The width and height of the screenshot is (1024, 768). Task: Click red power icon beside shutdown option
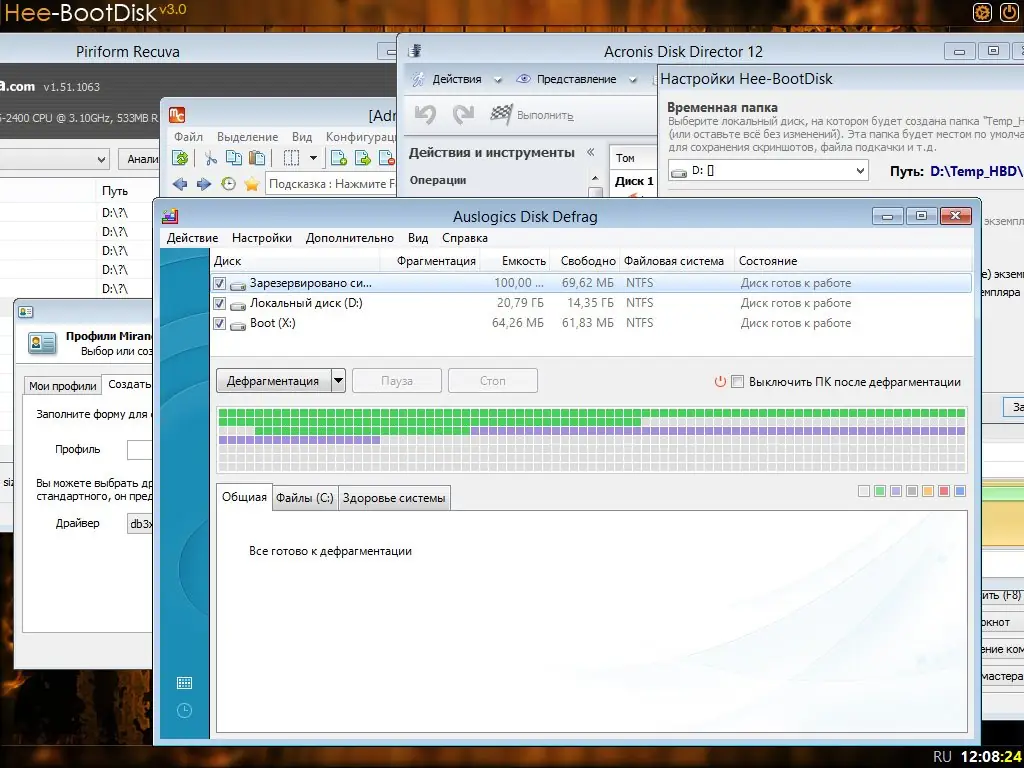click(x=720, y=381)
